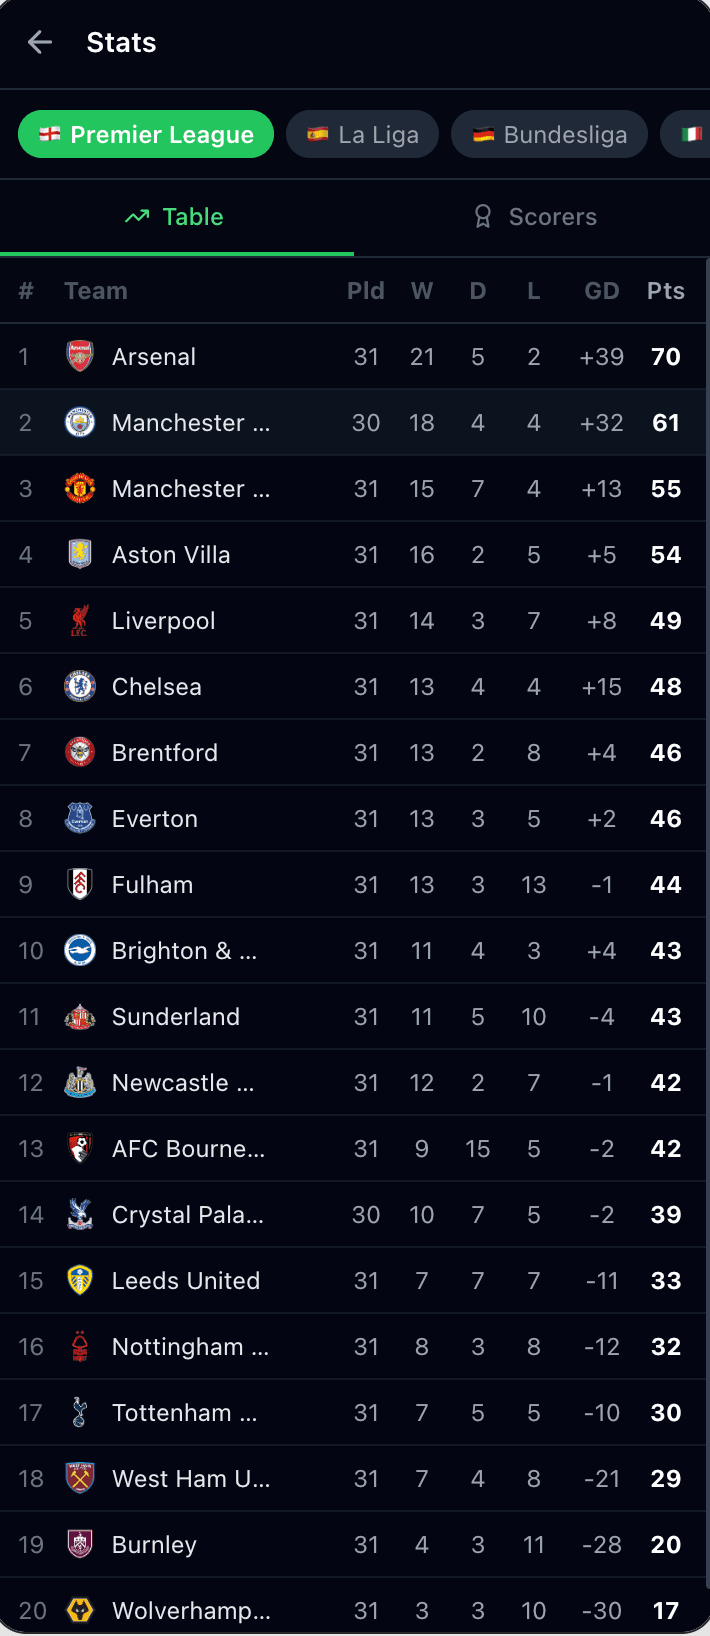Click the Sunderland club crest

tap(80, 1017)
